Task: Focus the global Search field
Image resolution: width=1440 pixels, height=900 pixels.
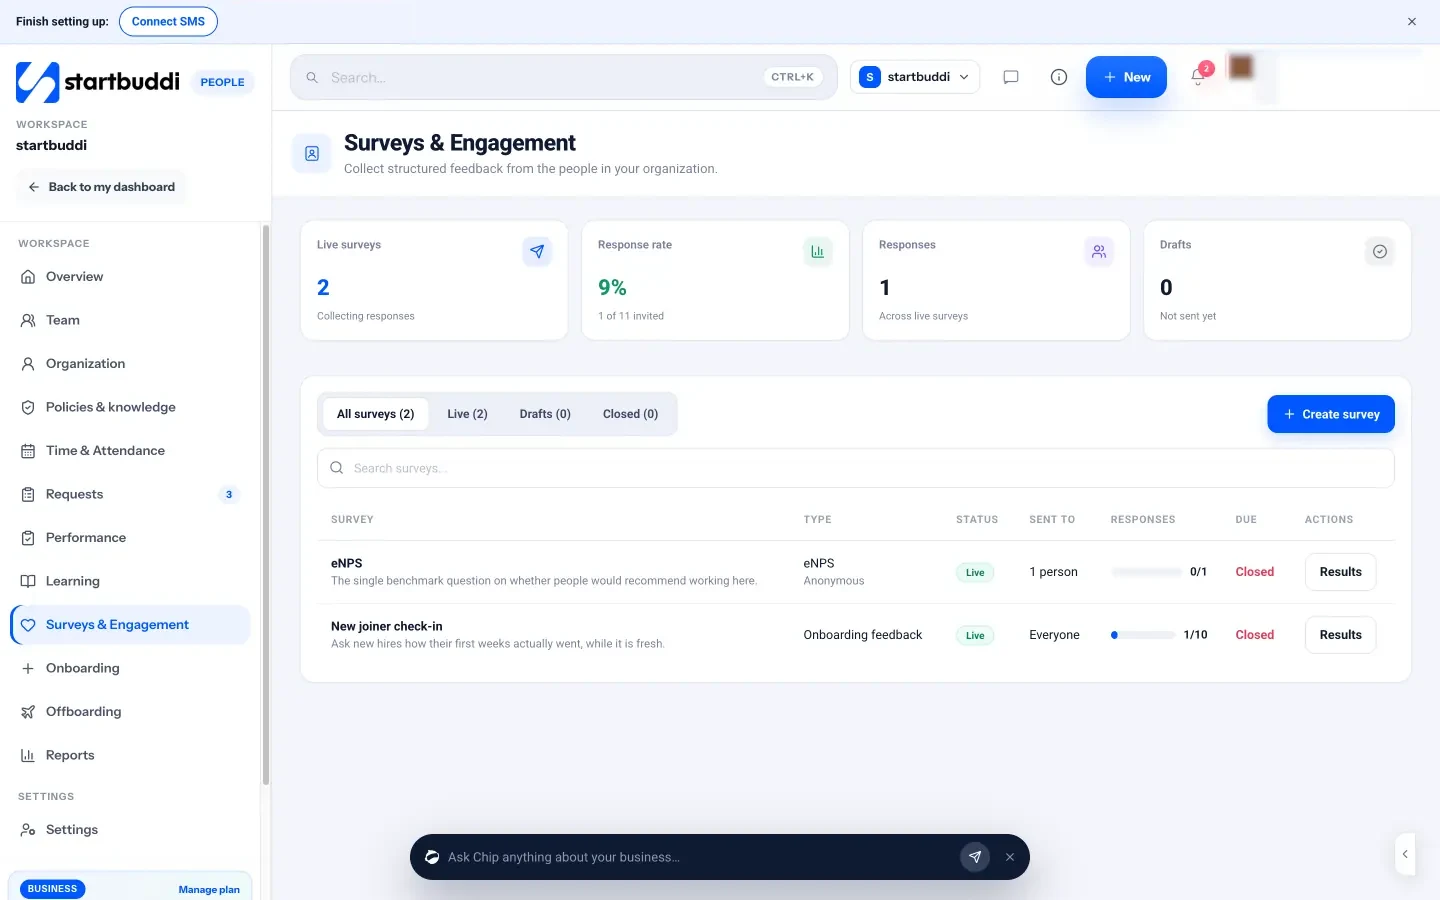Action: coord(563,77)
